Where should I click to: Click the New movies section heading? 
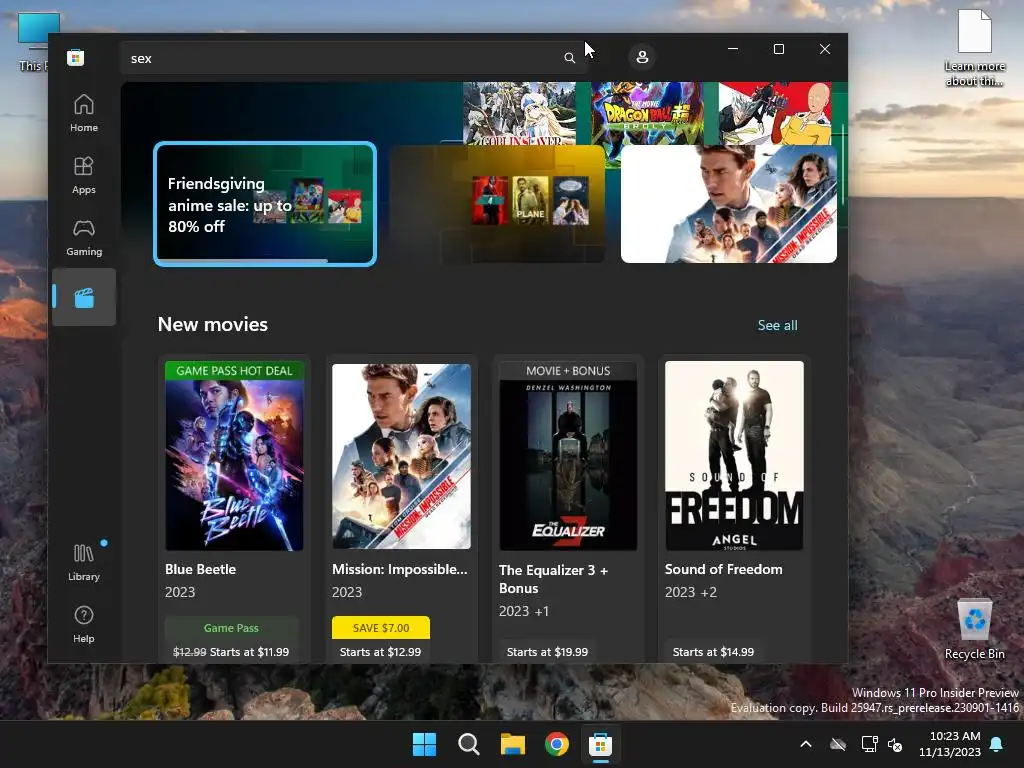(213, 325)
